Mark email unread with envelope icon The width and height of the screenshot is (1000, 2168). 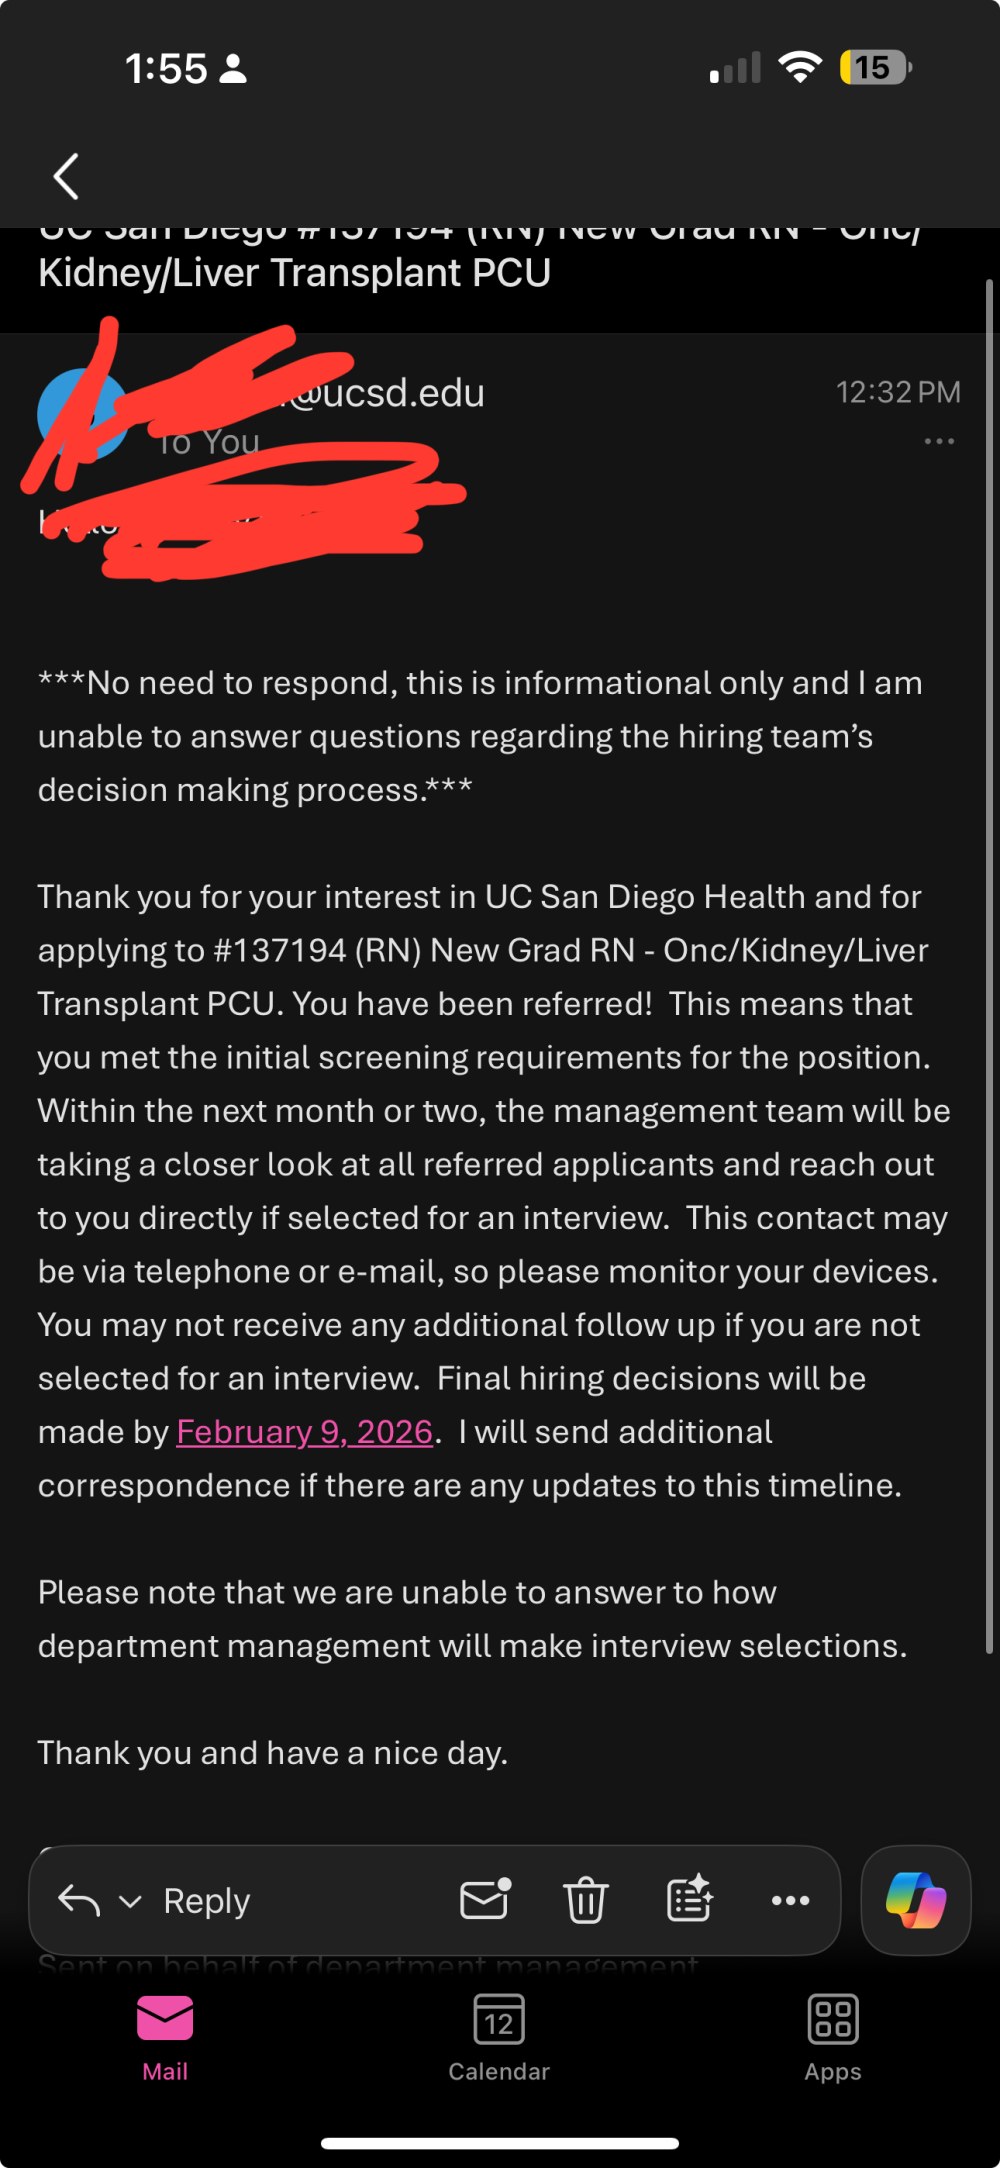click(x=485, y=1899)
